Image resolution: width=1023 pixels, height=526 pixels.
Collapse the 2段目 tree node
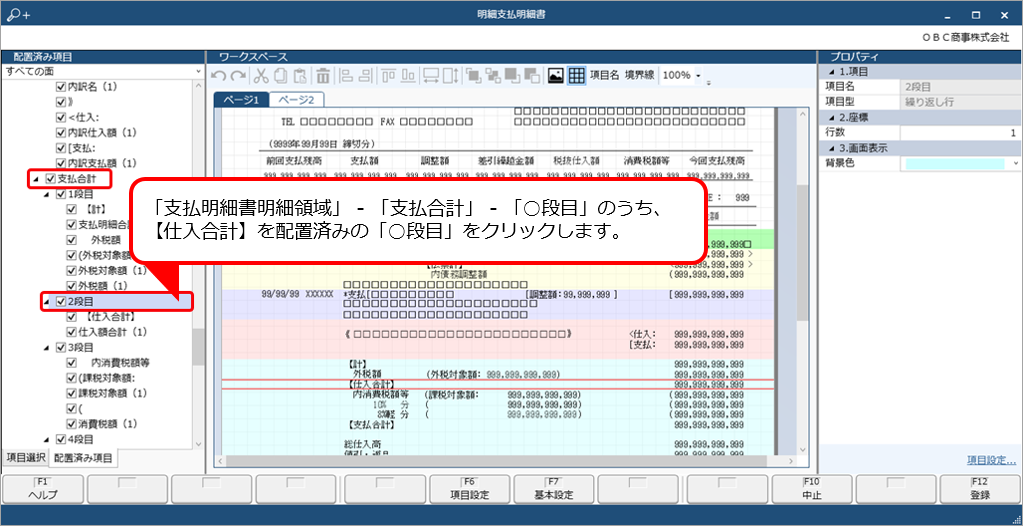point(47,302)
